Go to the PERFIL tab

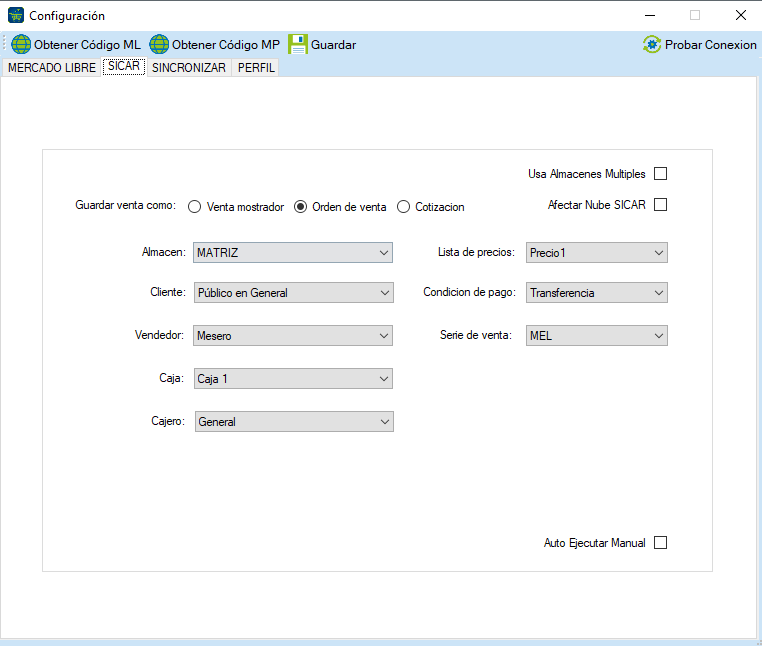point(256,68)
